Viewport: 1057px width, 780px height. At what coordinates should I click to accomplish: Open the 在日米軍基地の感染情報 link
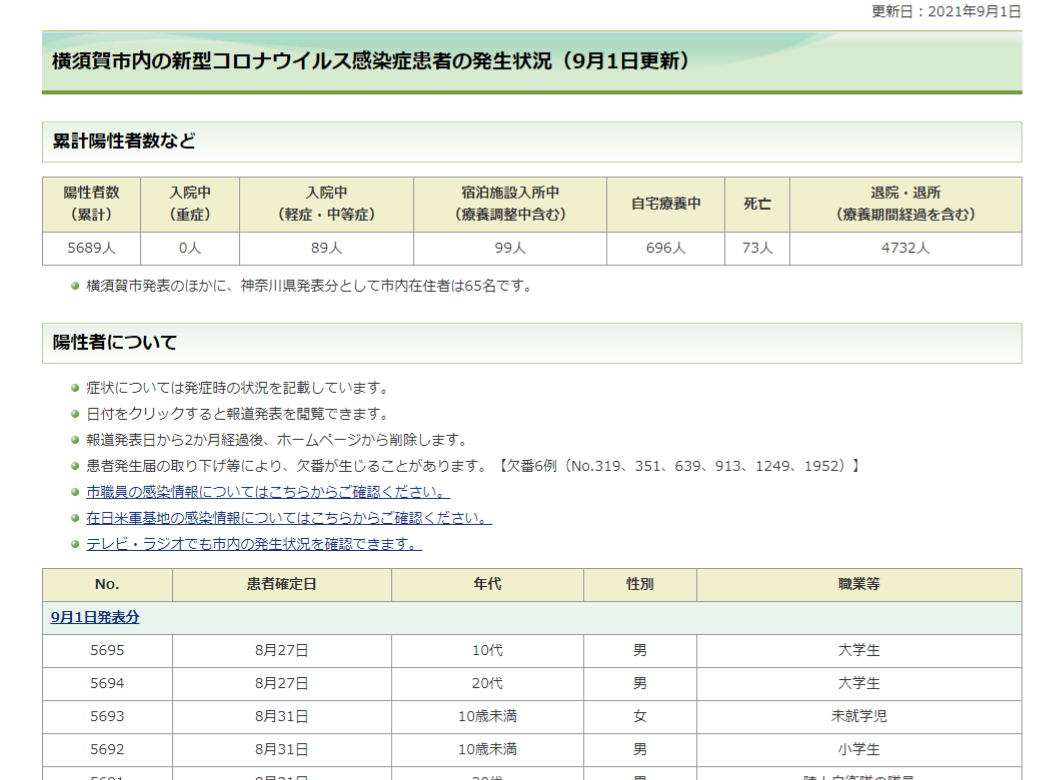point(288,518)
